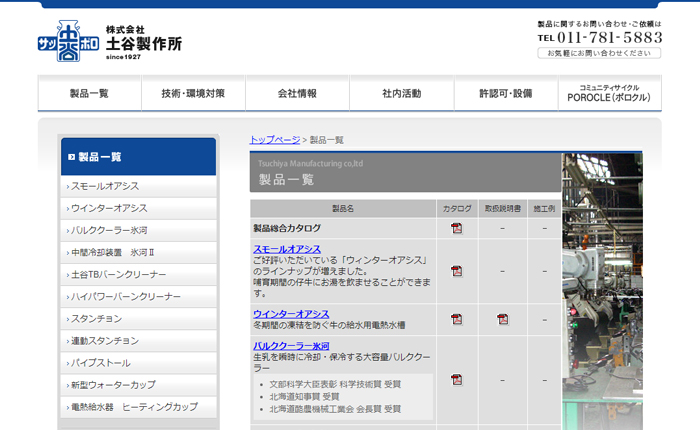700x430 pixels.
Task: Select 新型ウォーターカップ in the sidebar
Action: (138, 385)
